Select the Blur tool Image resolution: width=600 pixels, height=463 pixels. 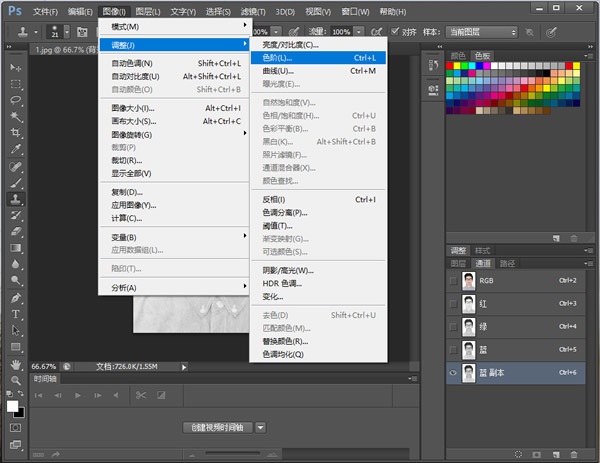16,264
